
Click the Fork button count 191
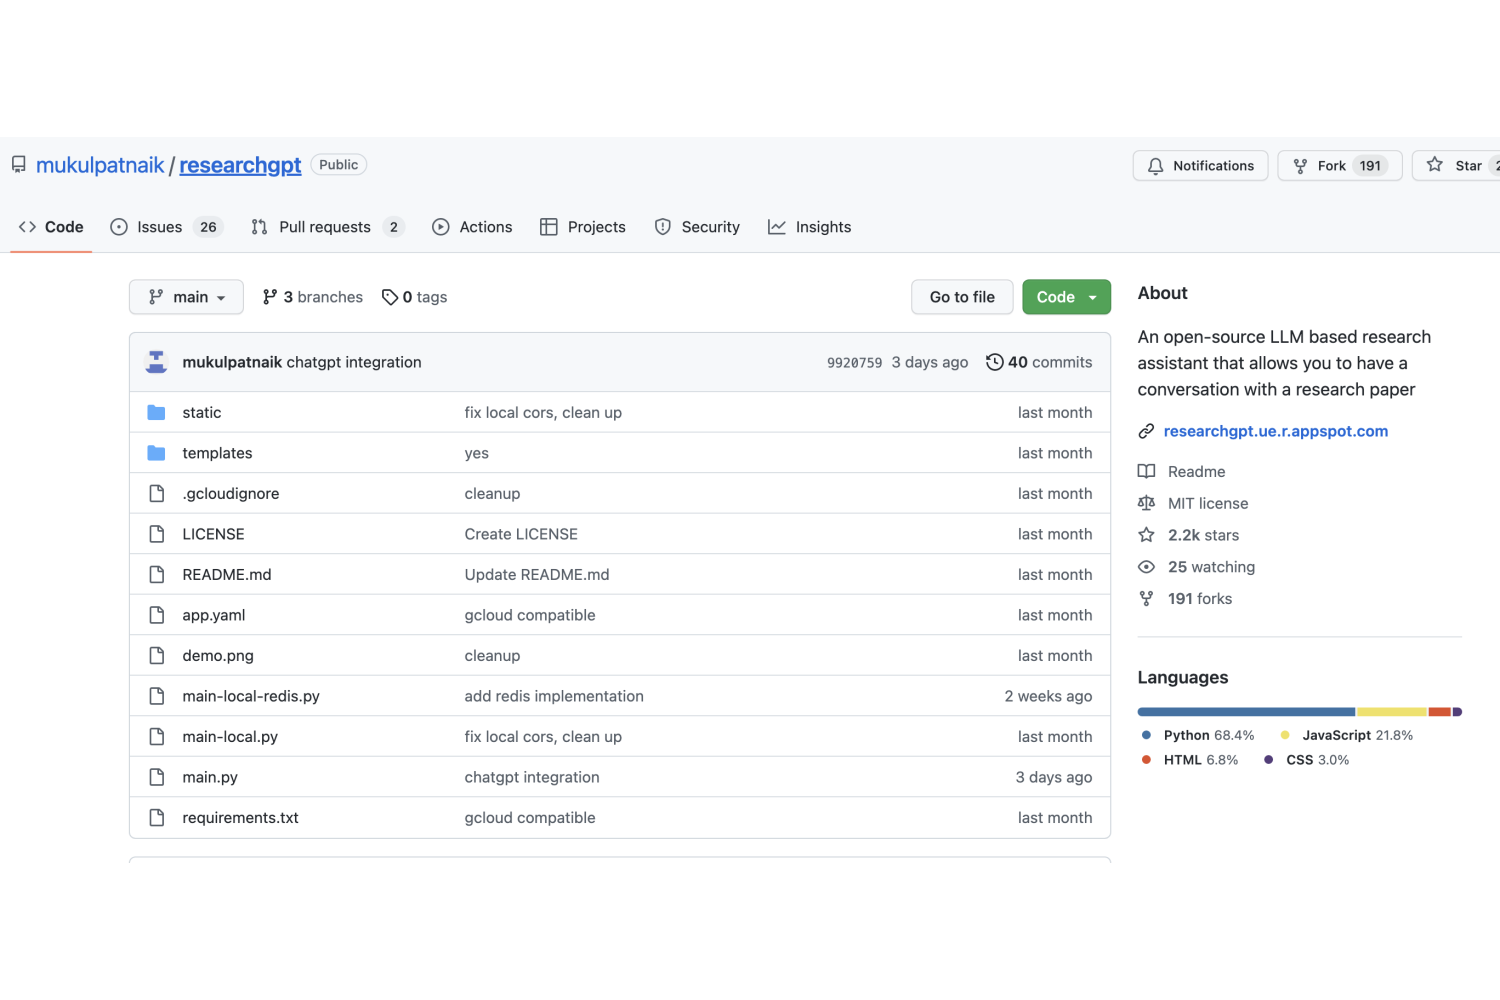pos(1370,166)
